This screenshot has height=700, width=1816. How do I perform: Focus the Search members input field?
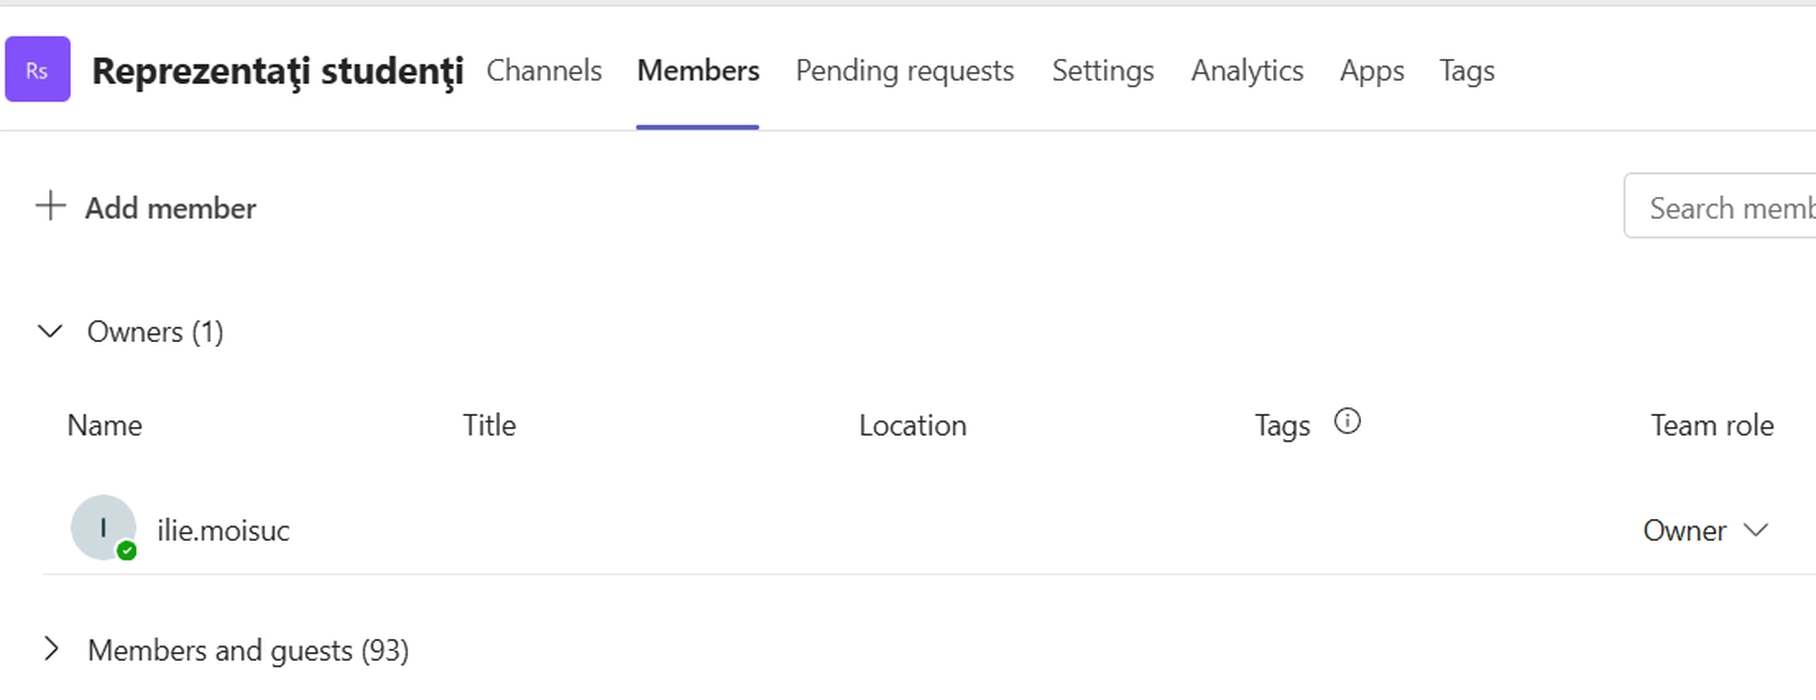(x=1730, y=207)
